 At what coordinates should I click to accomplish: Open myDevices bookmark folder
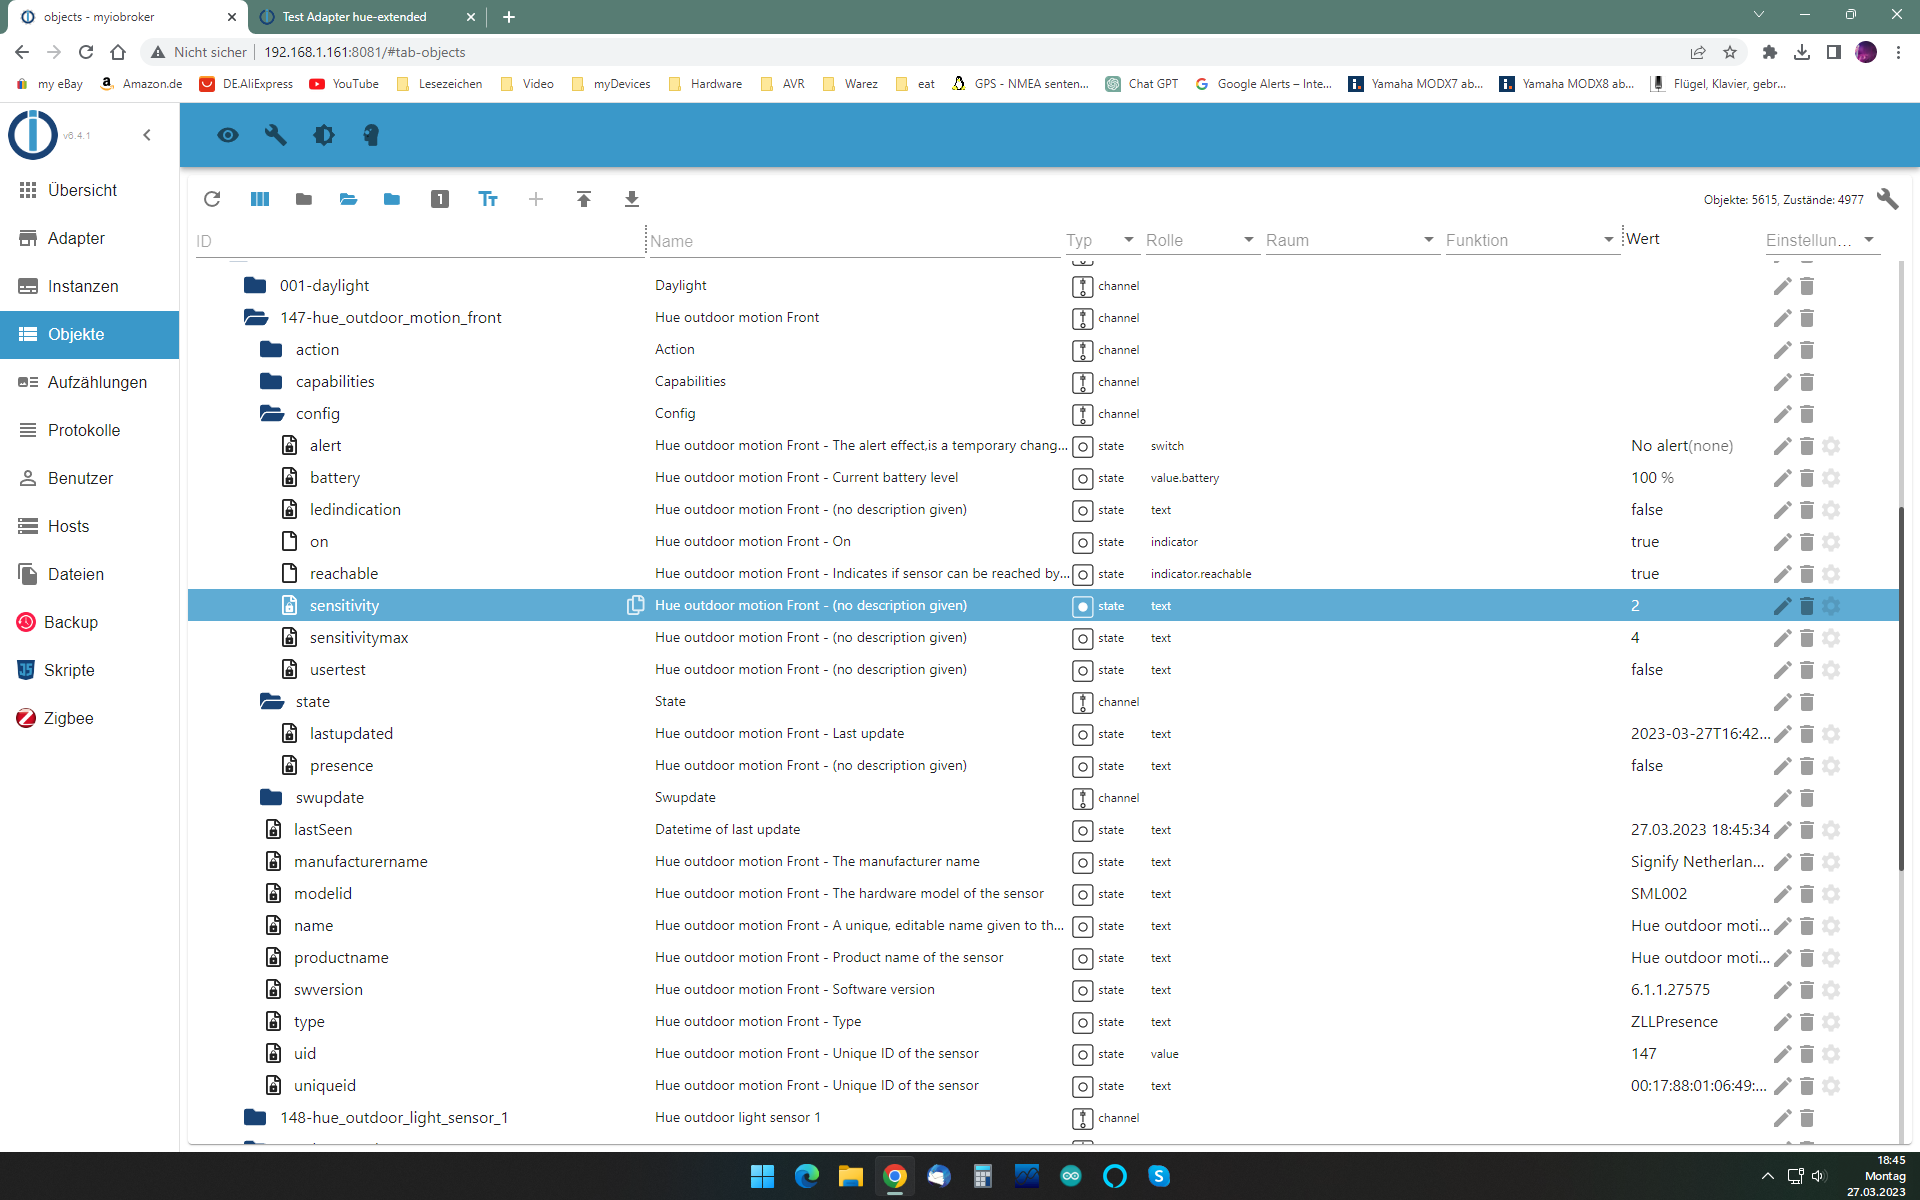tap(611, 84)
